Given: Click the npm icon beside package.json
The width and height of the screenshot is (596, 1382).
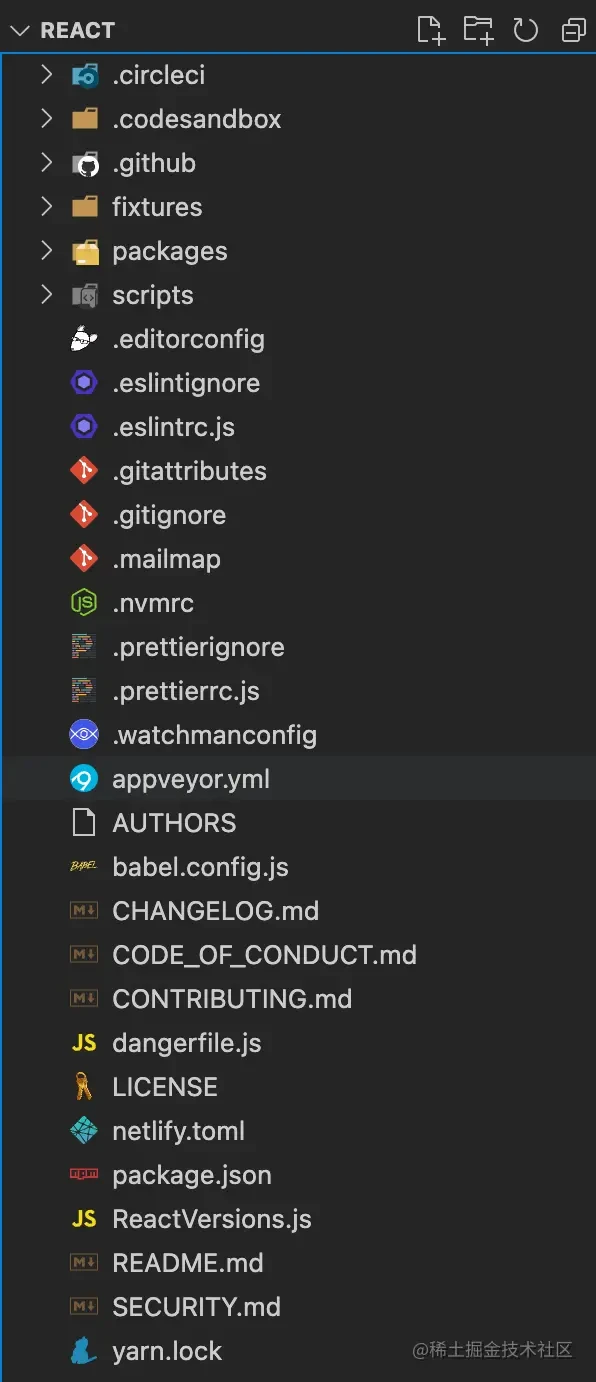Looking at the screenshot, I should (84, 1175).
